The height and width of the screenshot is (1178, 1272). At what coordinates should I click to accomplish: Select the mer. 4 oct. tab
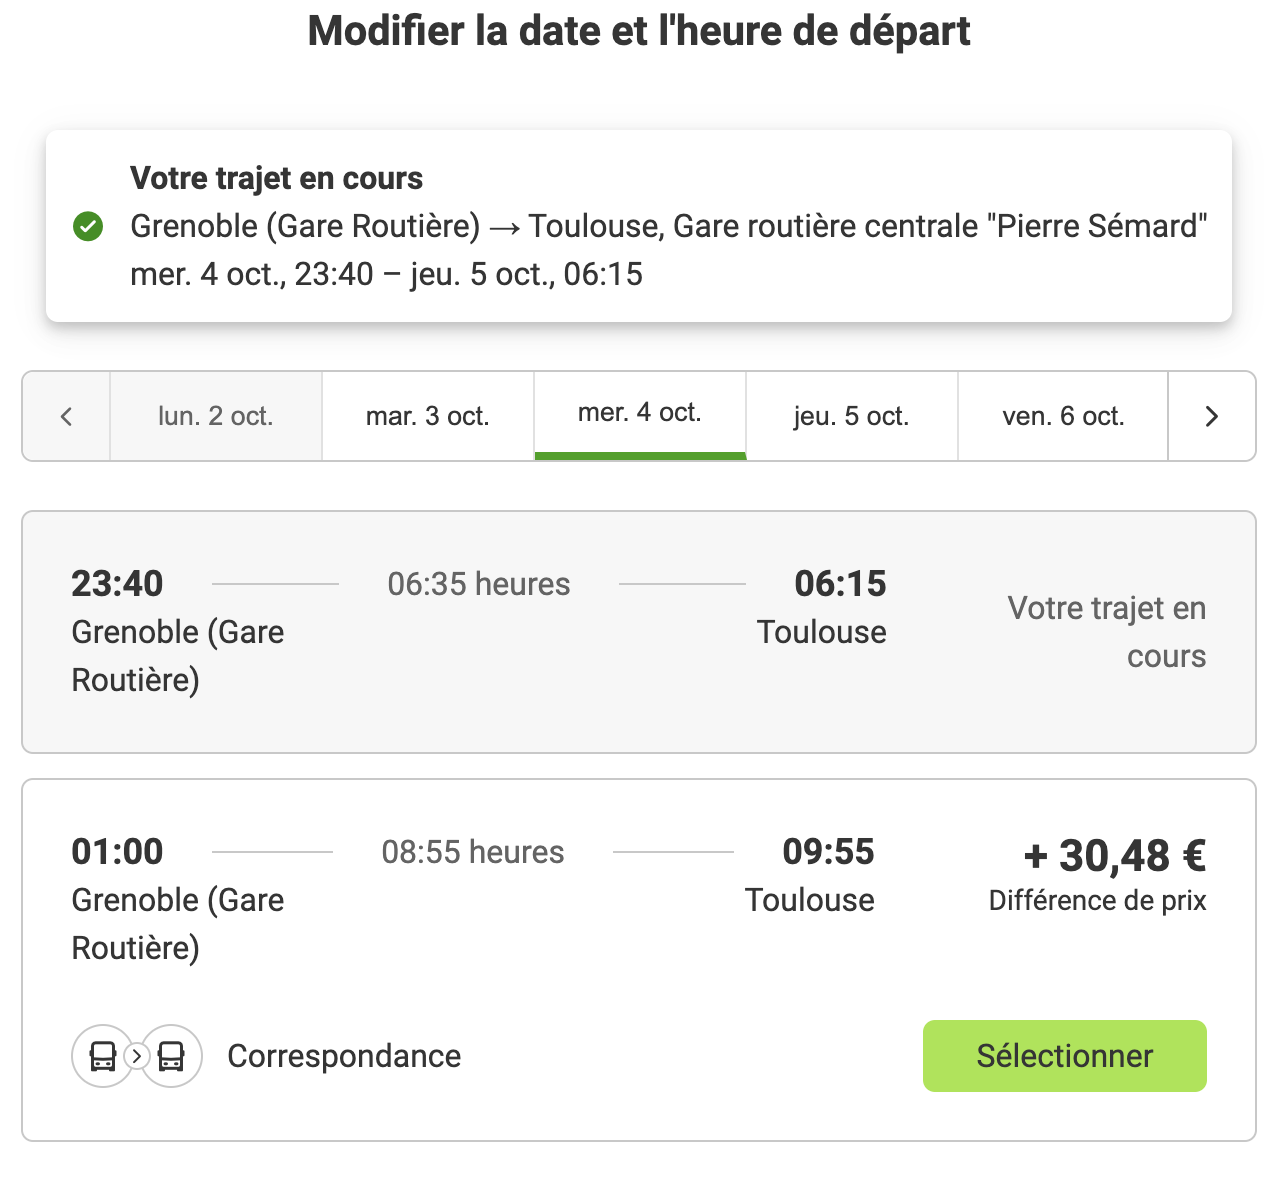pyautogui.click(x=639, y=413)
